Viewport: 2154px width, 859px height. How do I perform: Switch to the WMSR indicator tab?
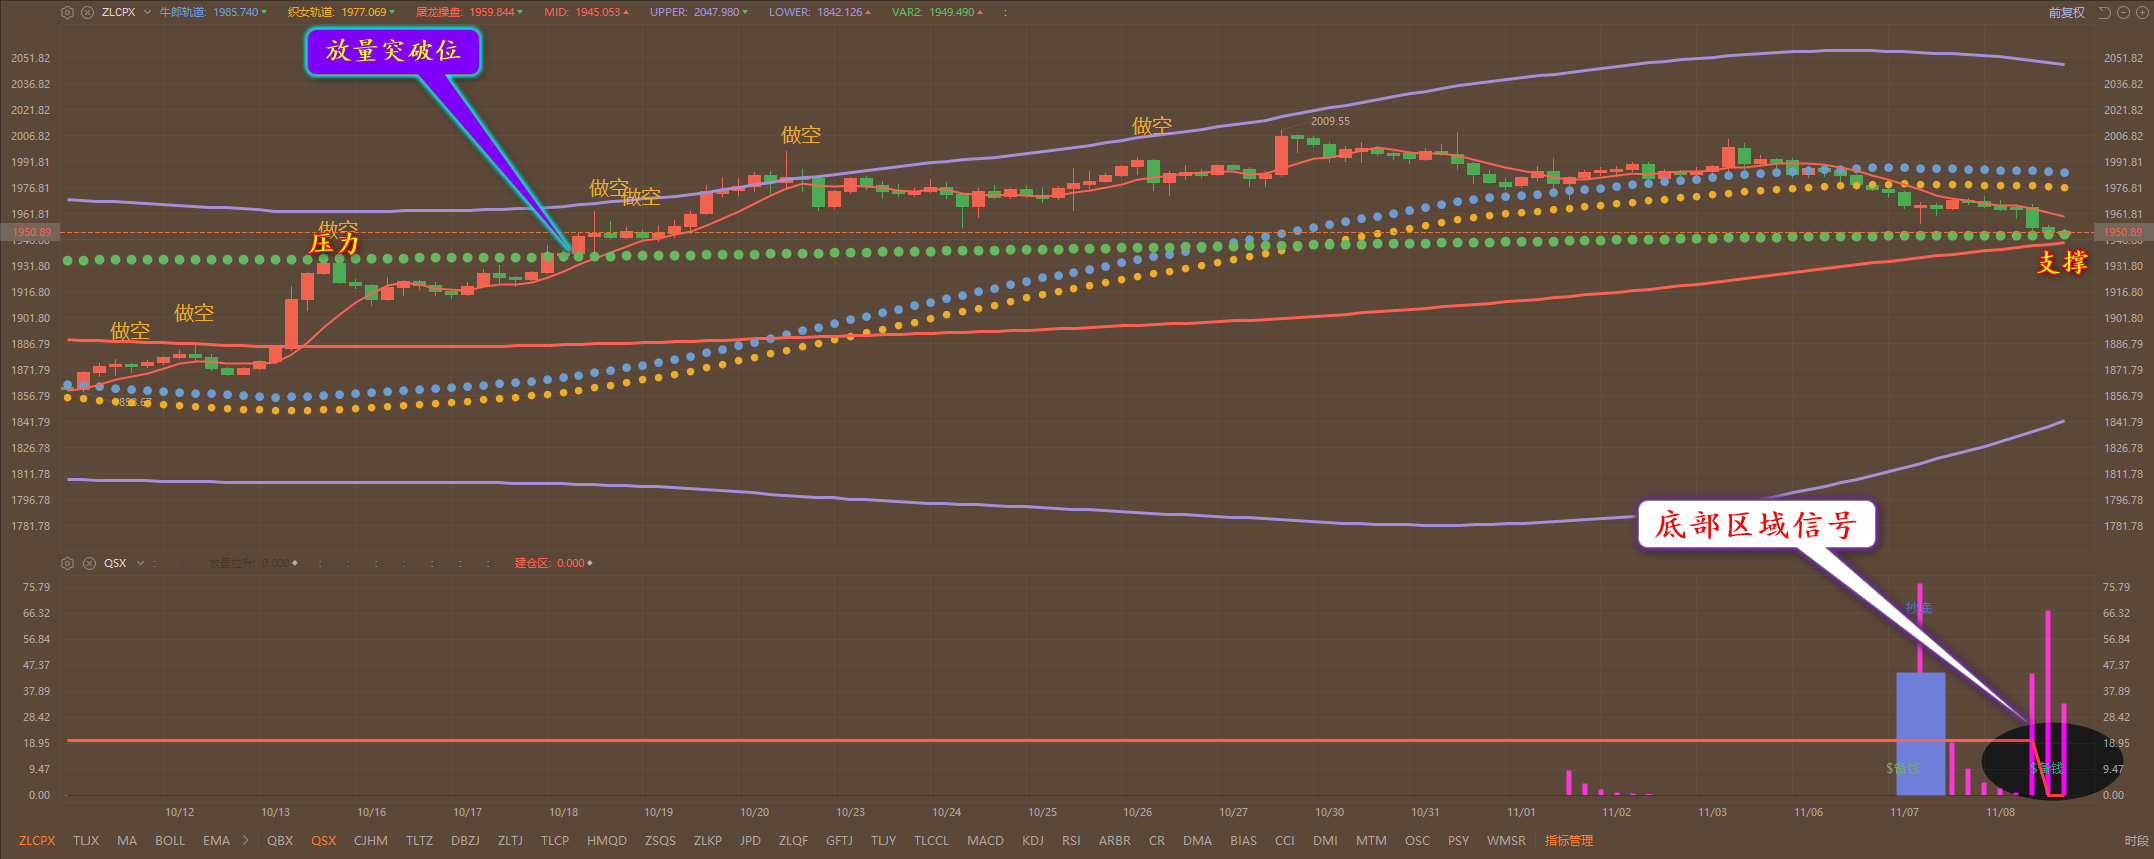(x=1506, y=841)
